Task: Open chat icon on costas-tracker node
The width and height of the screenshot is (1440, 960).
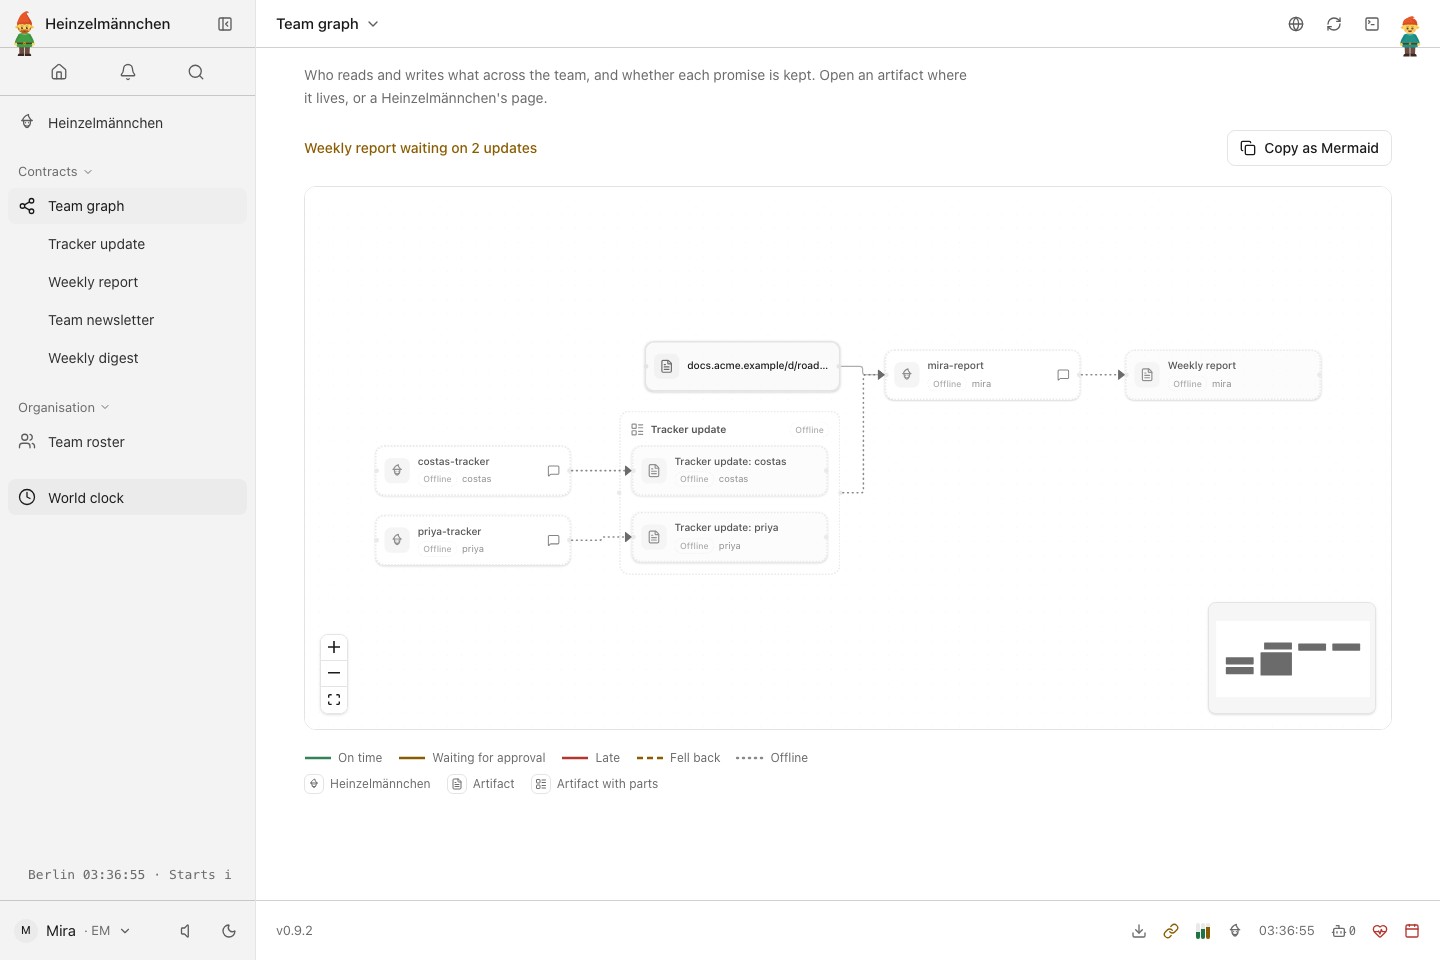Action: 553,471
